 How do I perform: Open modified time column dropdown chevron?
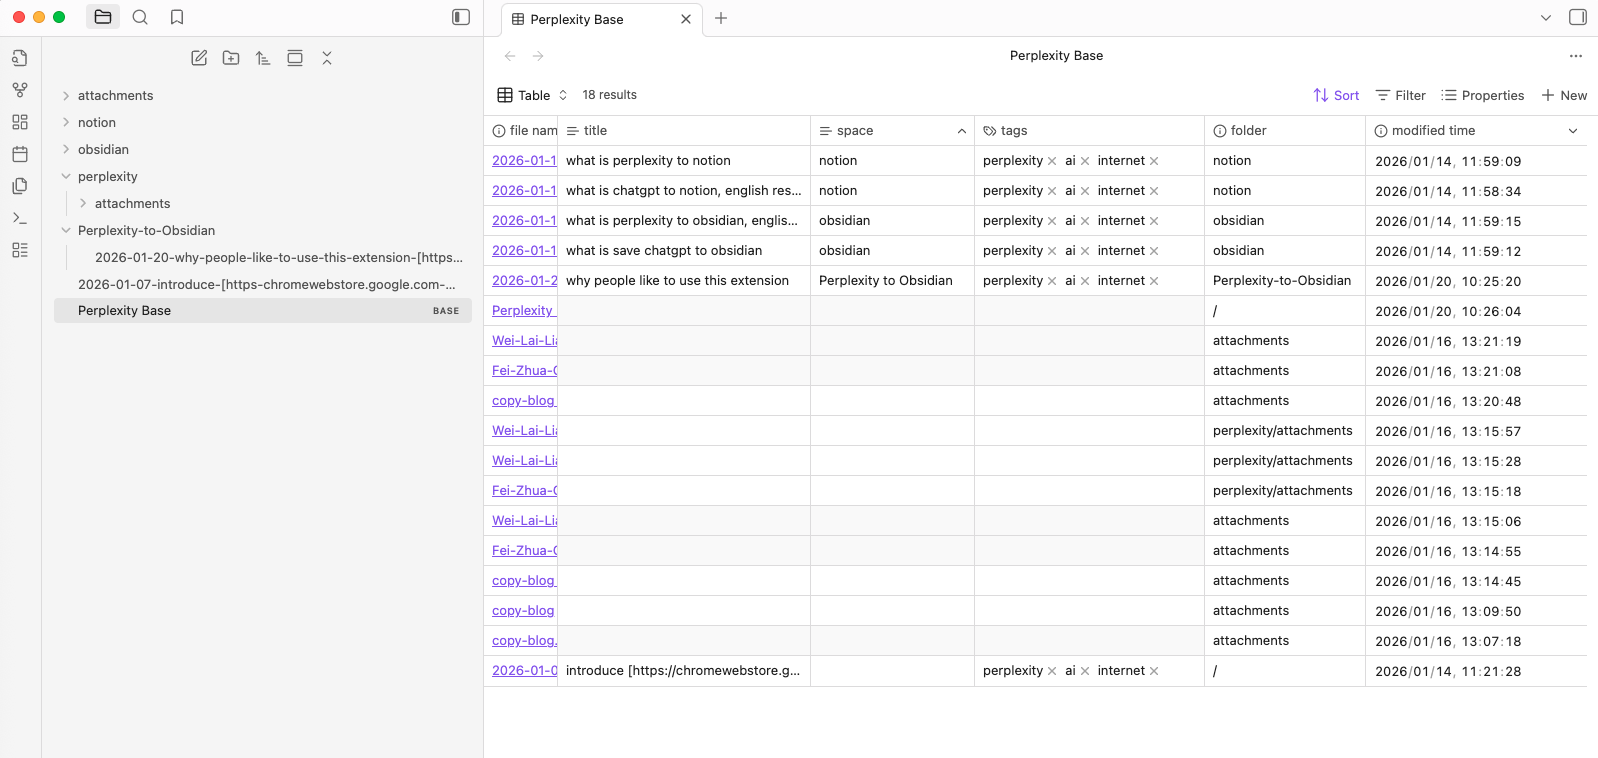pos(1573,131)
